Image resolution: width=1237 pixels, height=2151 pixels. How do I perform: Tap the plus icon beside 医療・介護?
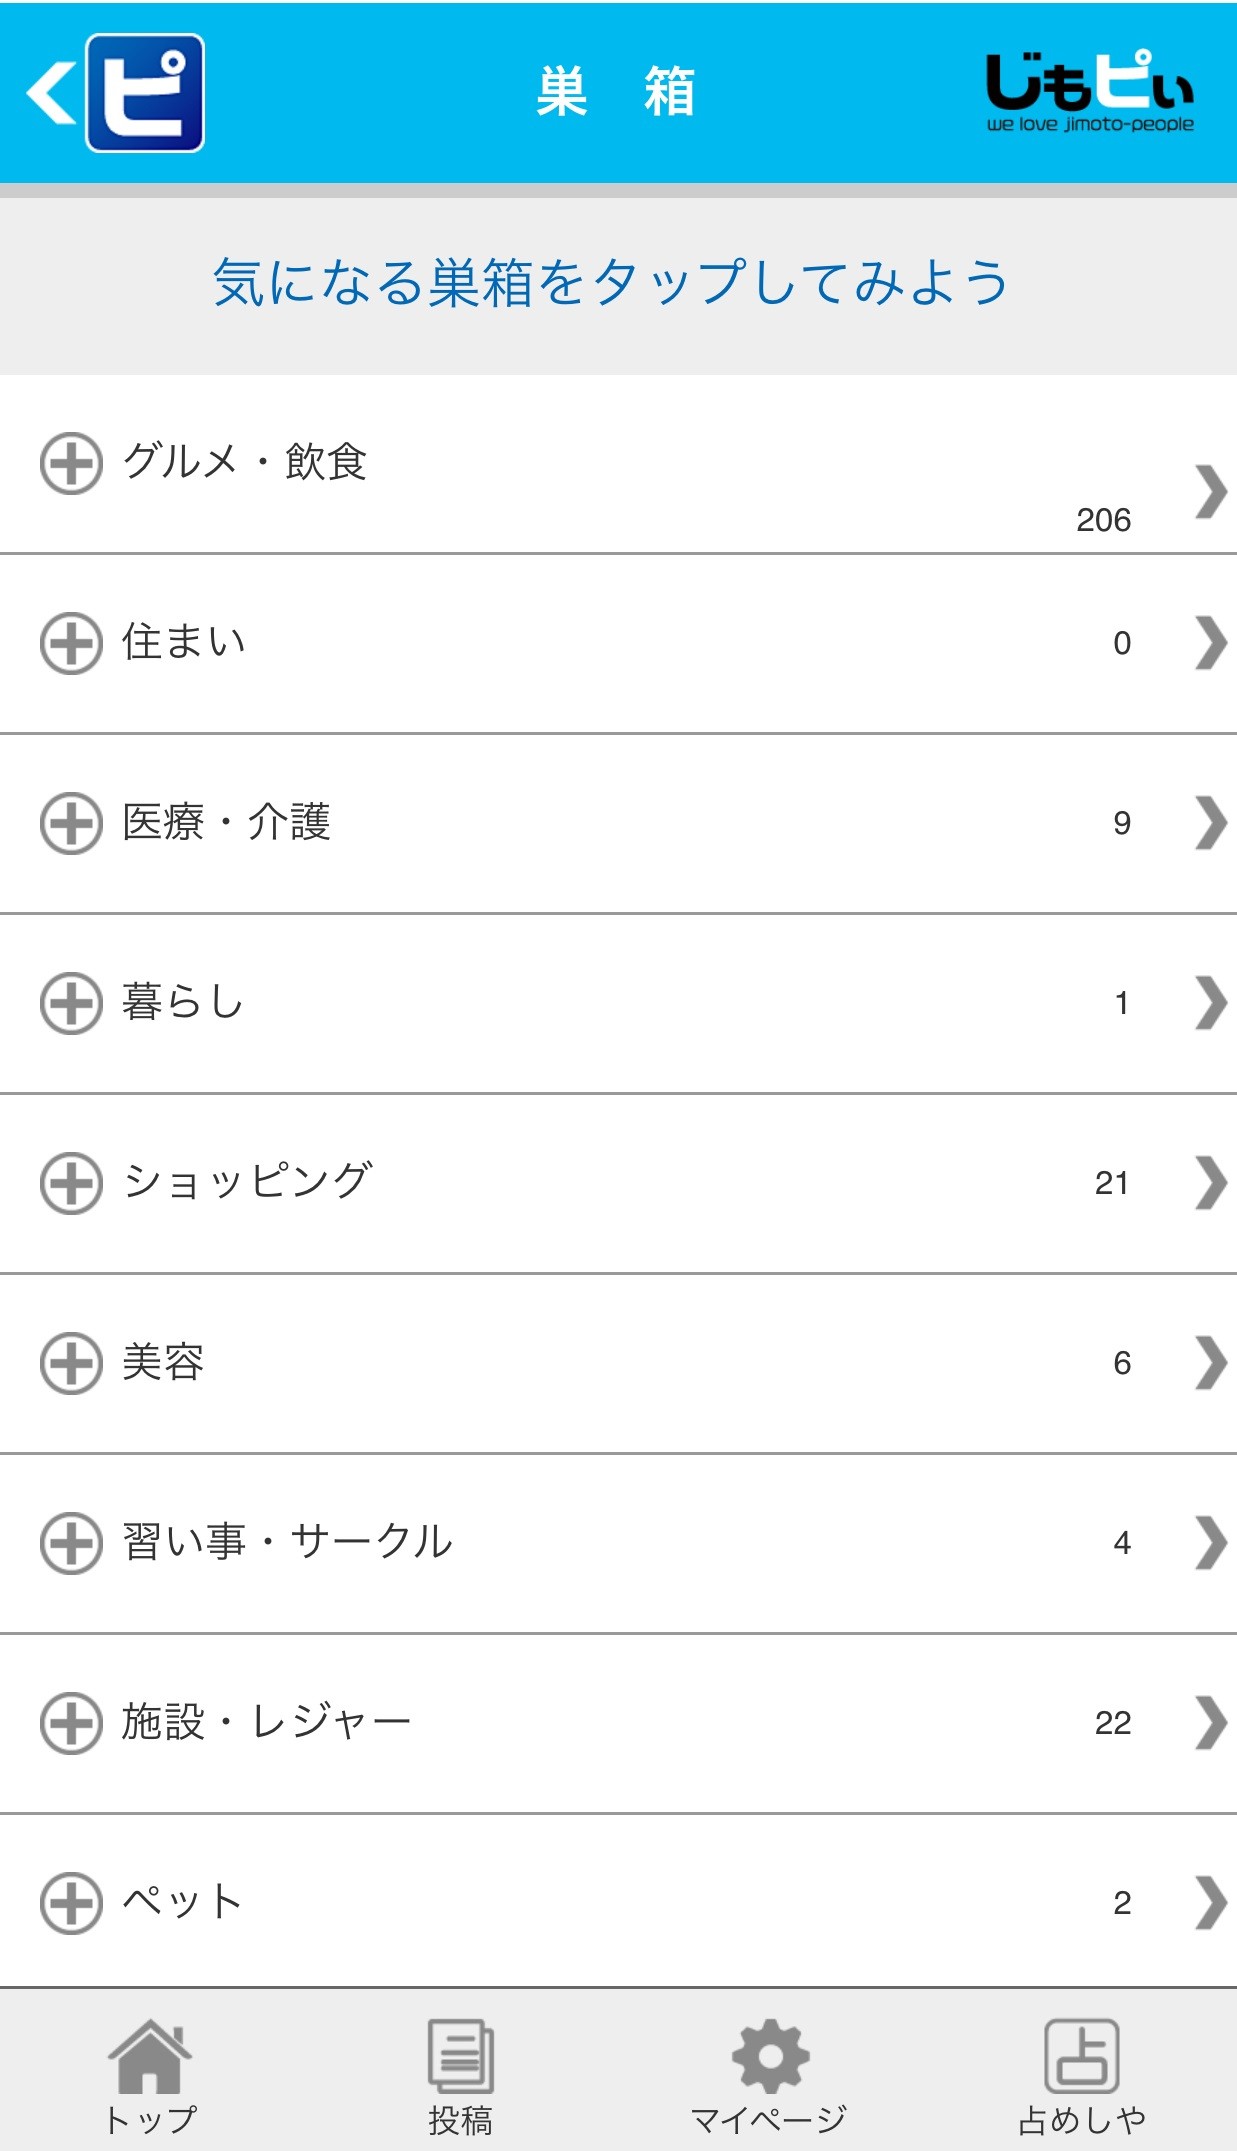point(71,823)
